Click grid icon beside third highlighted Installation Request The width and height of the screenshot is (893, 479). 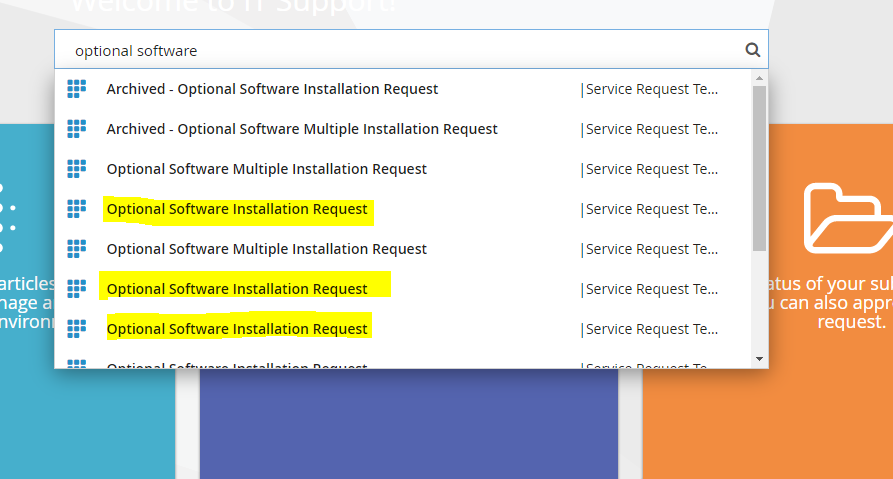click(x=77, y=329)
